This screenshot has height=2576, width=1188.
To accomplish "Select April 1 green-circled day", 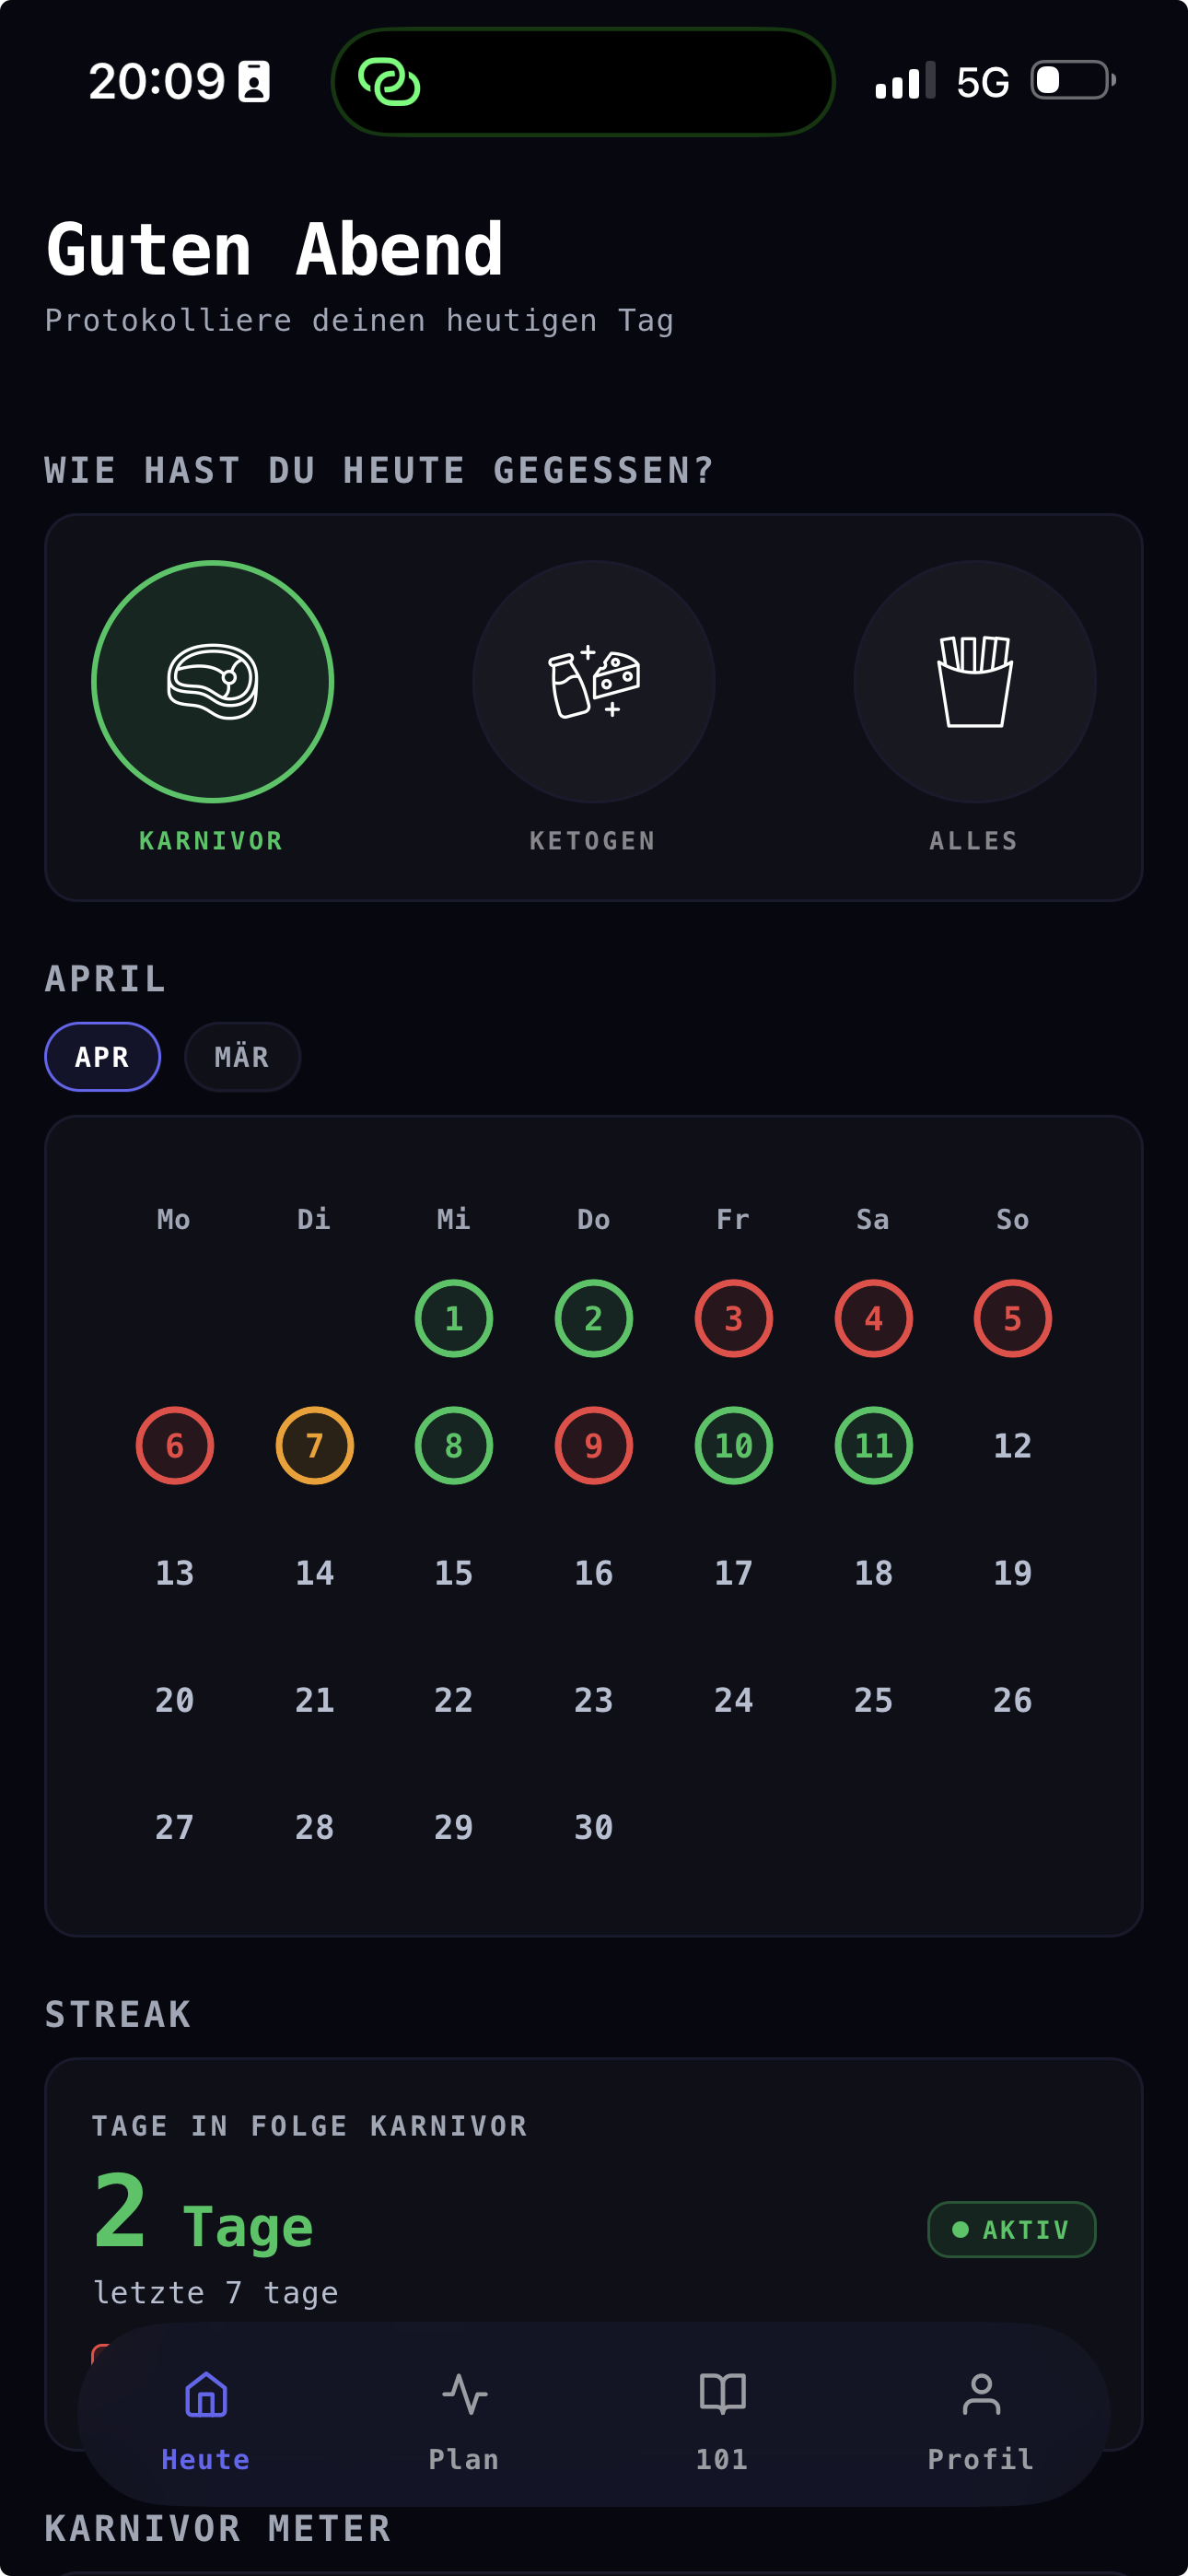I will point(453,1318).
